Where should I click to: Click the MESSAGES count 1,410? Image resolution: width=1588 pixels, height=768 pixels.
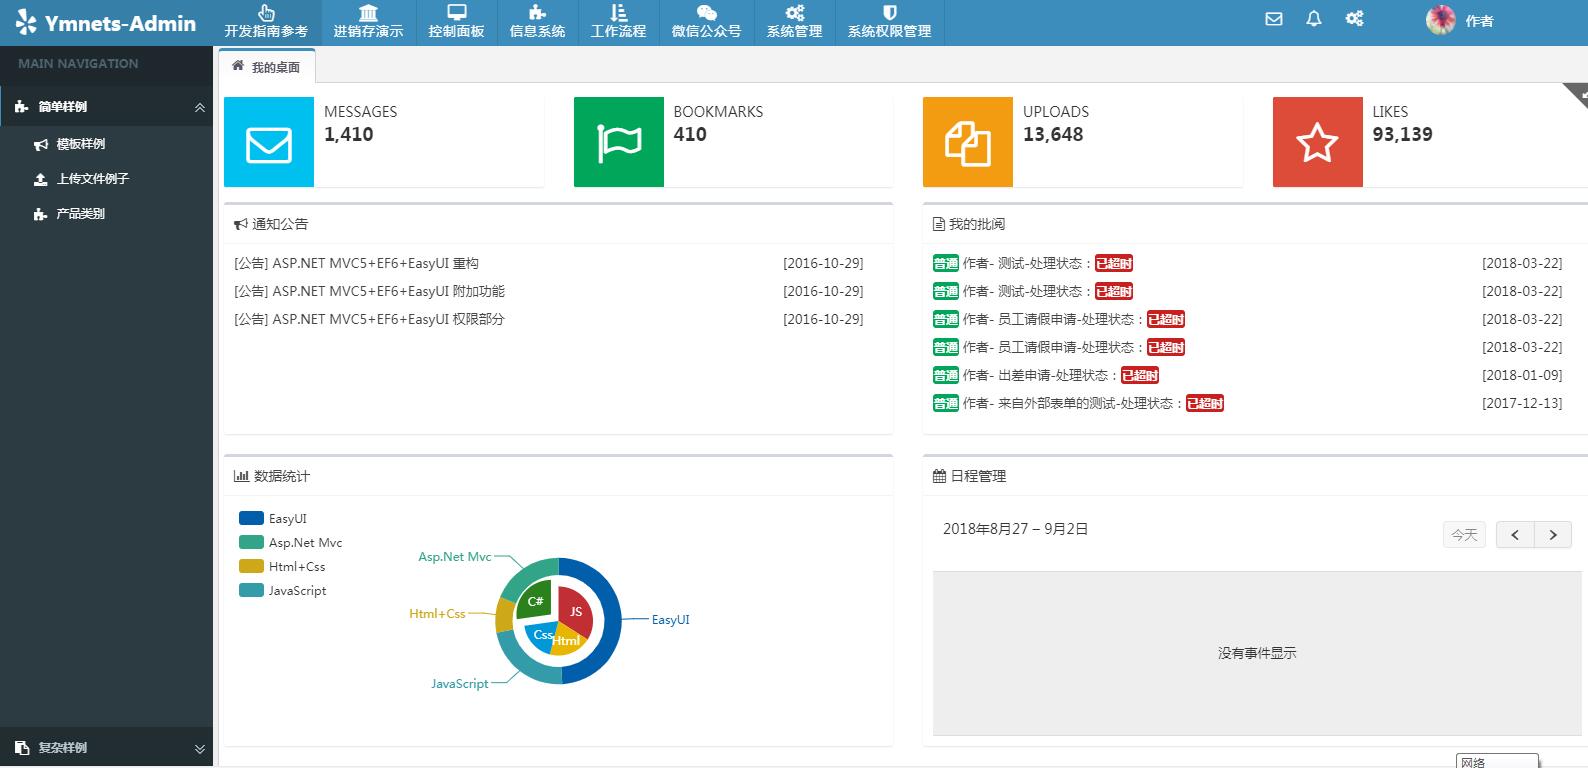[349, 135]
